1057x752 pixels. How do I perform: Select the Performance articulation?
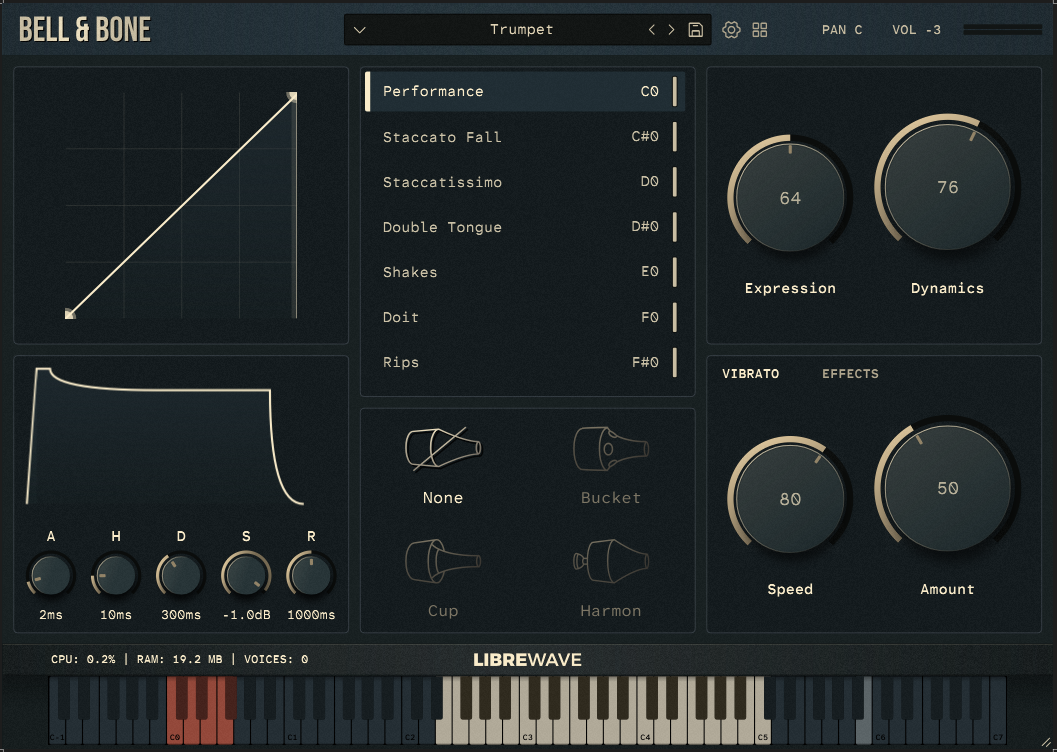525,91
